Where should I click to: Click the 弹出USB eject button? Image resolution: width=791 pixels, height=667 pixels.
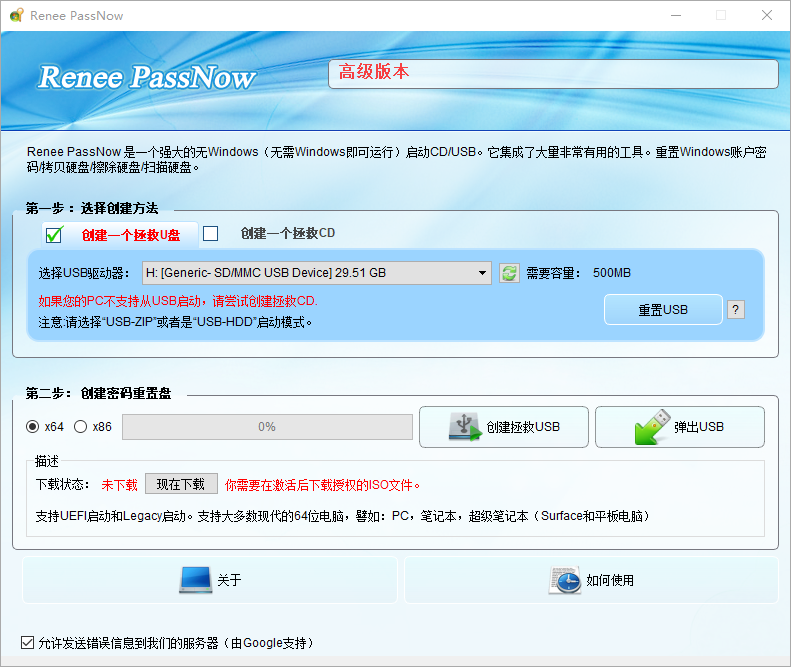(679, 427)
